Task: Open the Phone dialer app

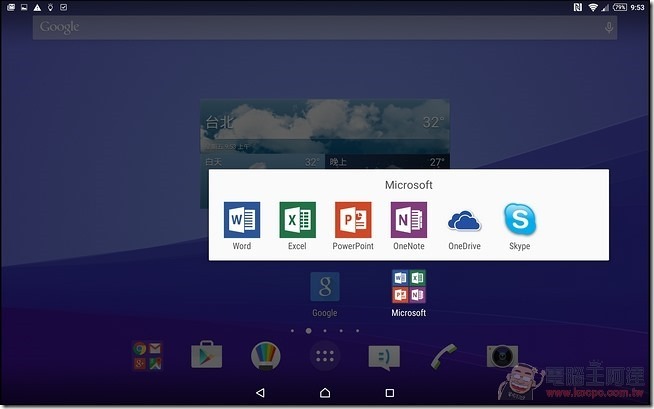Action: [443, 356]
